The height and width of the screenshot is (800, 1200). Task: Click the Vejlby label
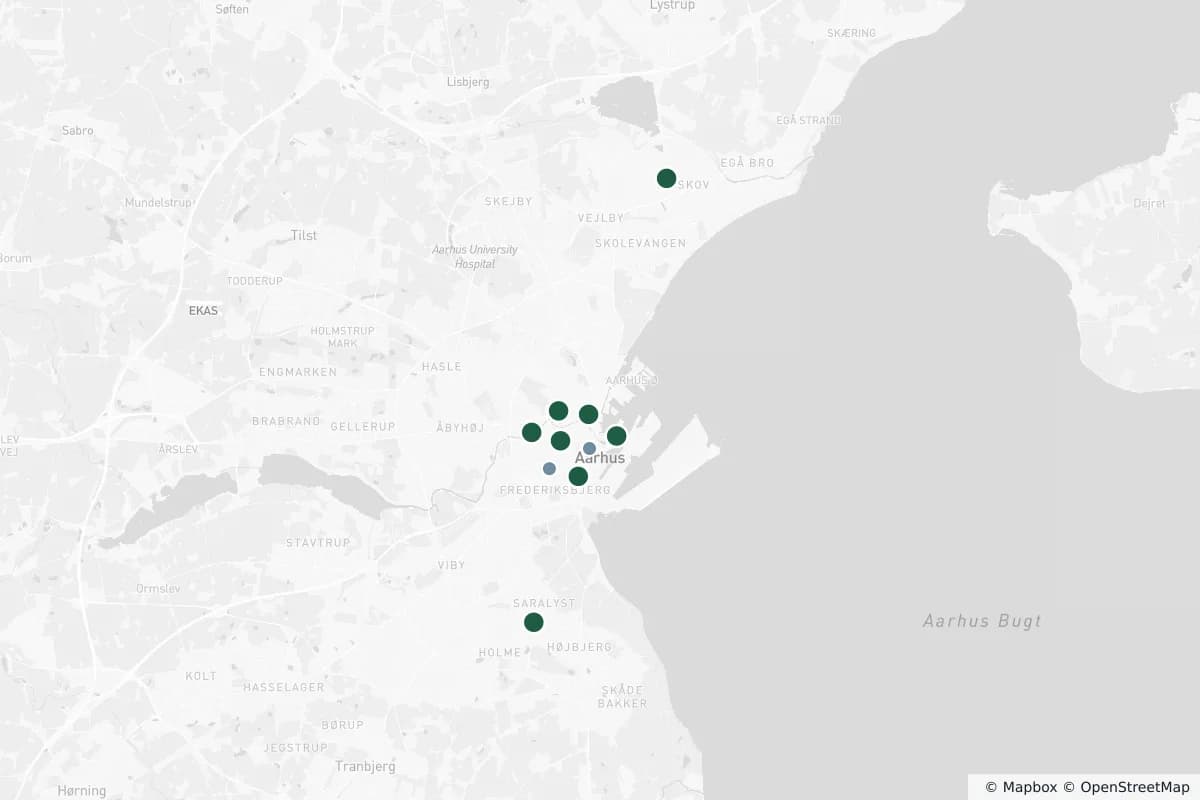point(601,218)
